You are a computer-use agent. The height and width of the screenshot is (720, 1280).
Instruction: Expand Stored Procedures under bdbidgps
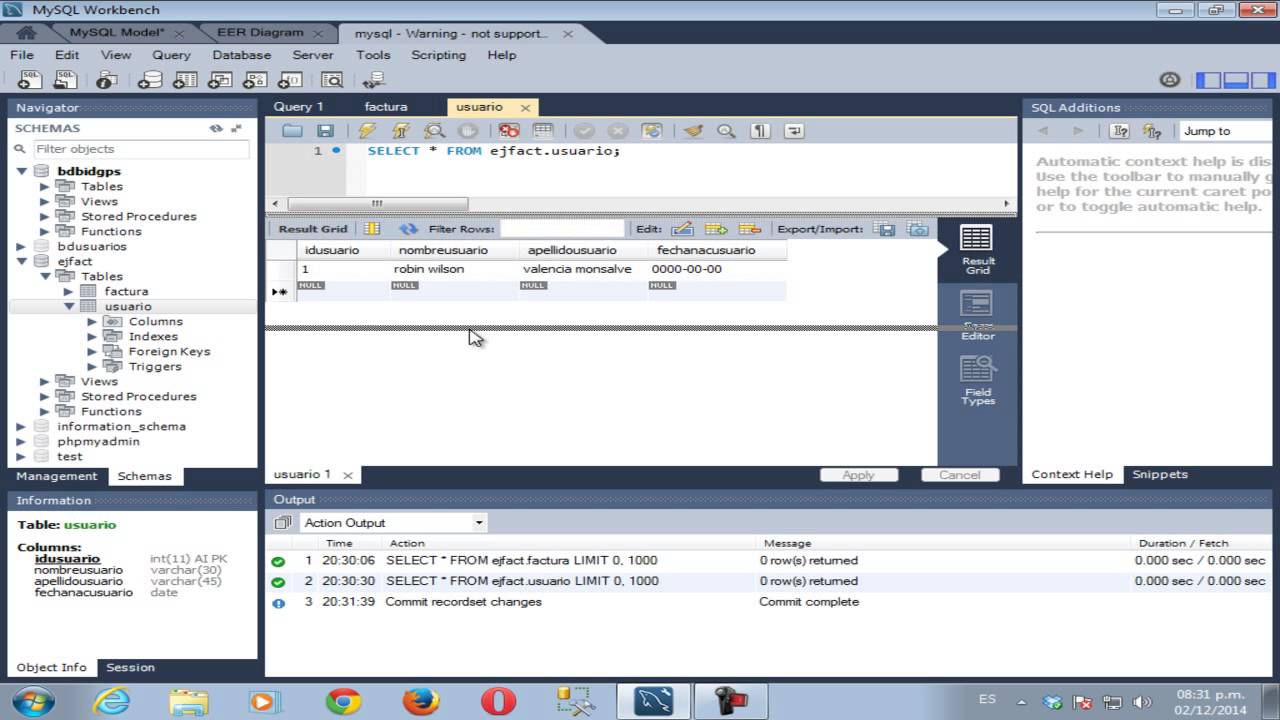tap(45, 216)
